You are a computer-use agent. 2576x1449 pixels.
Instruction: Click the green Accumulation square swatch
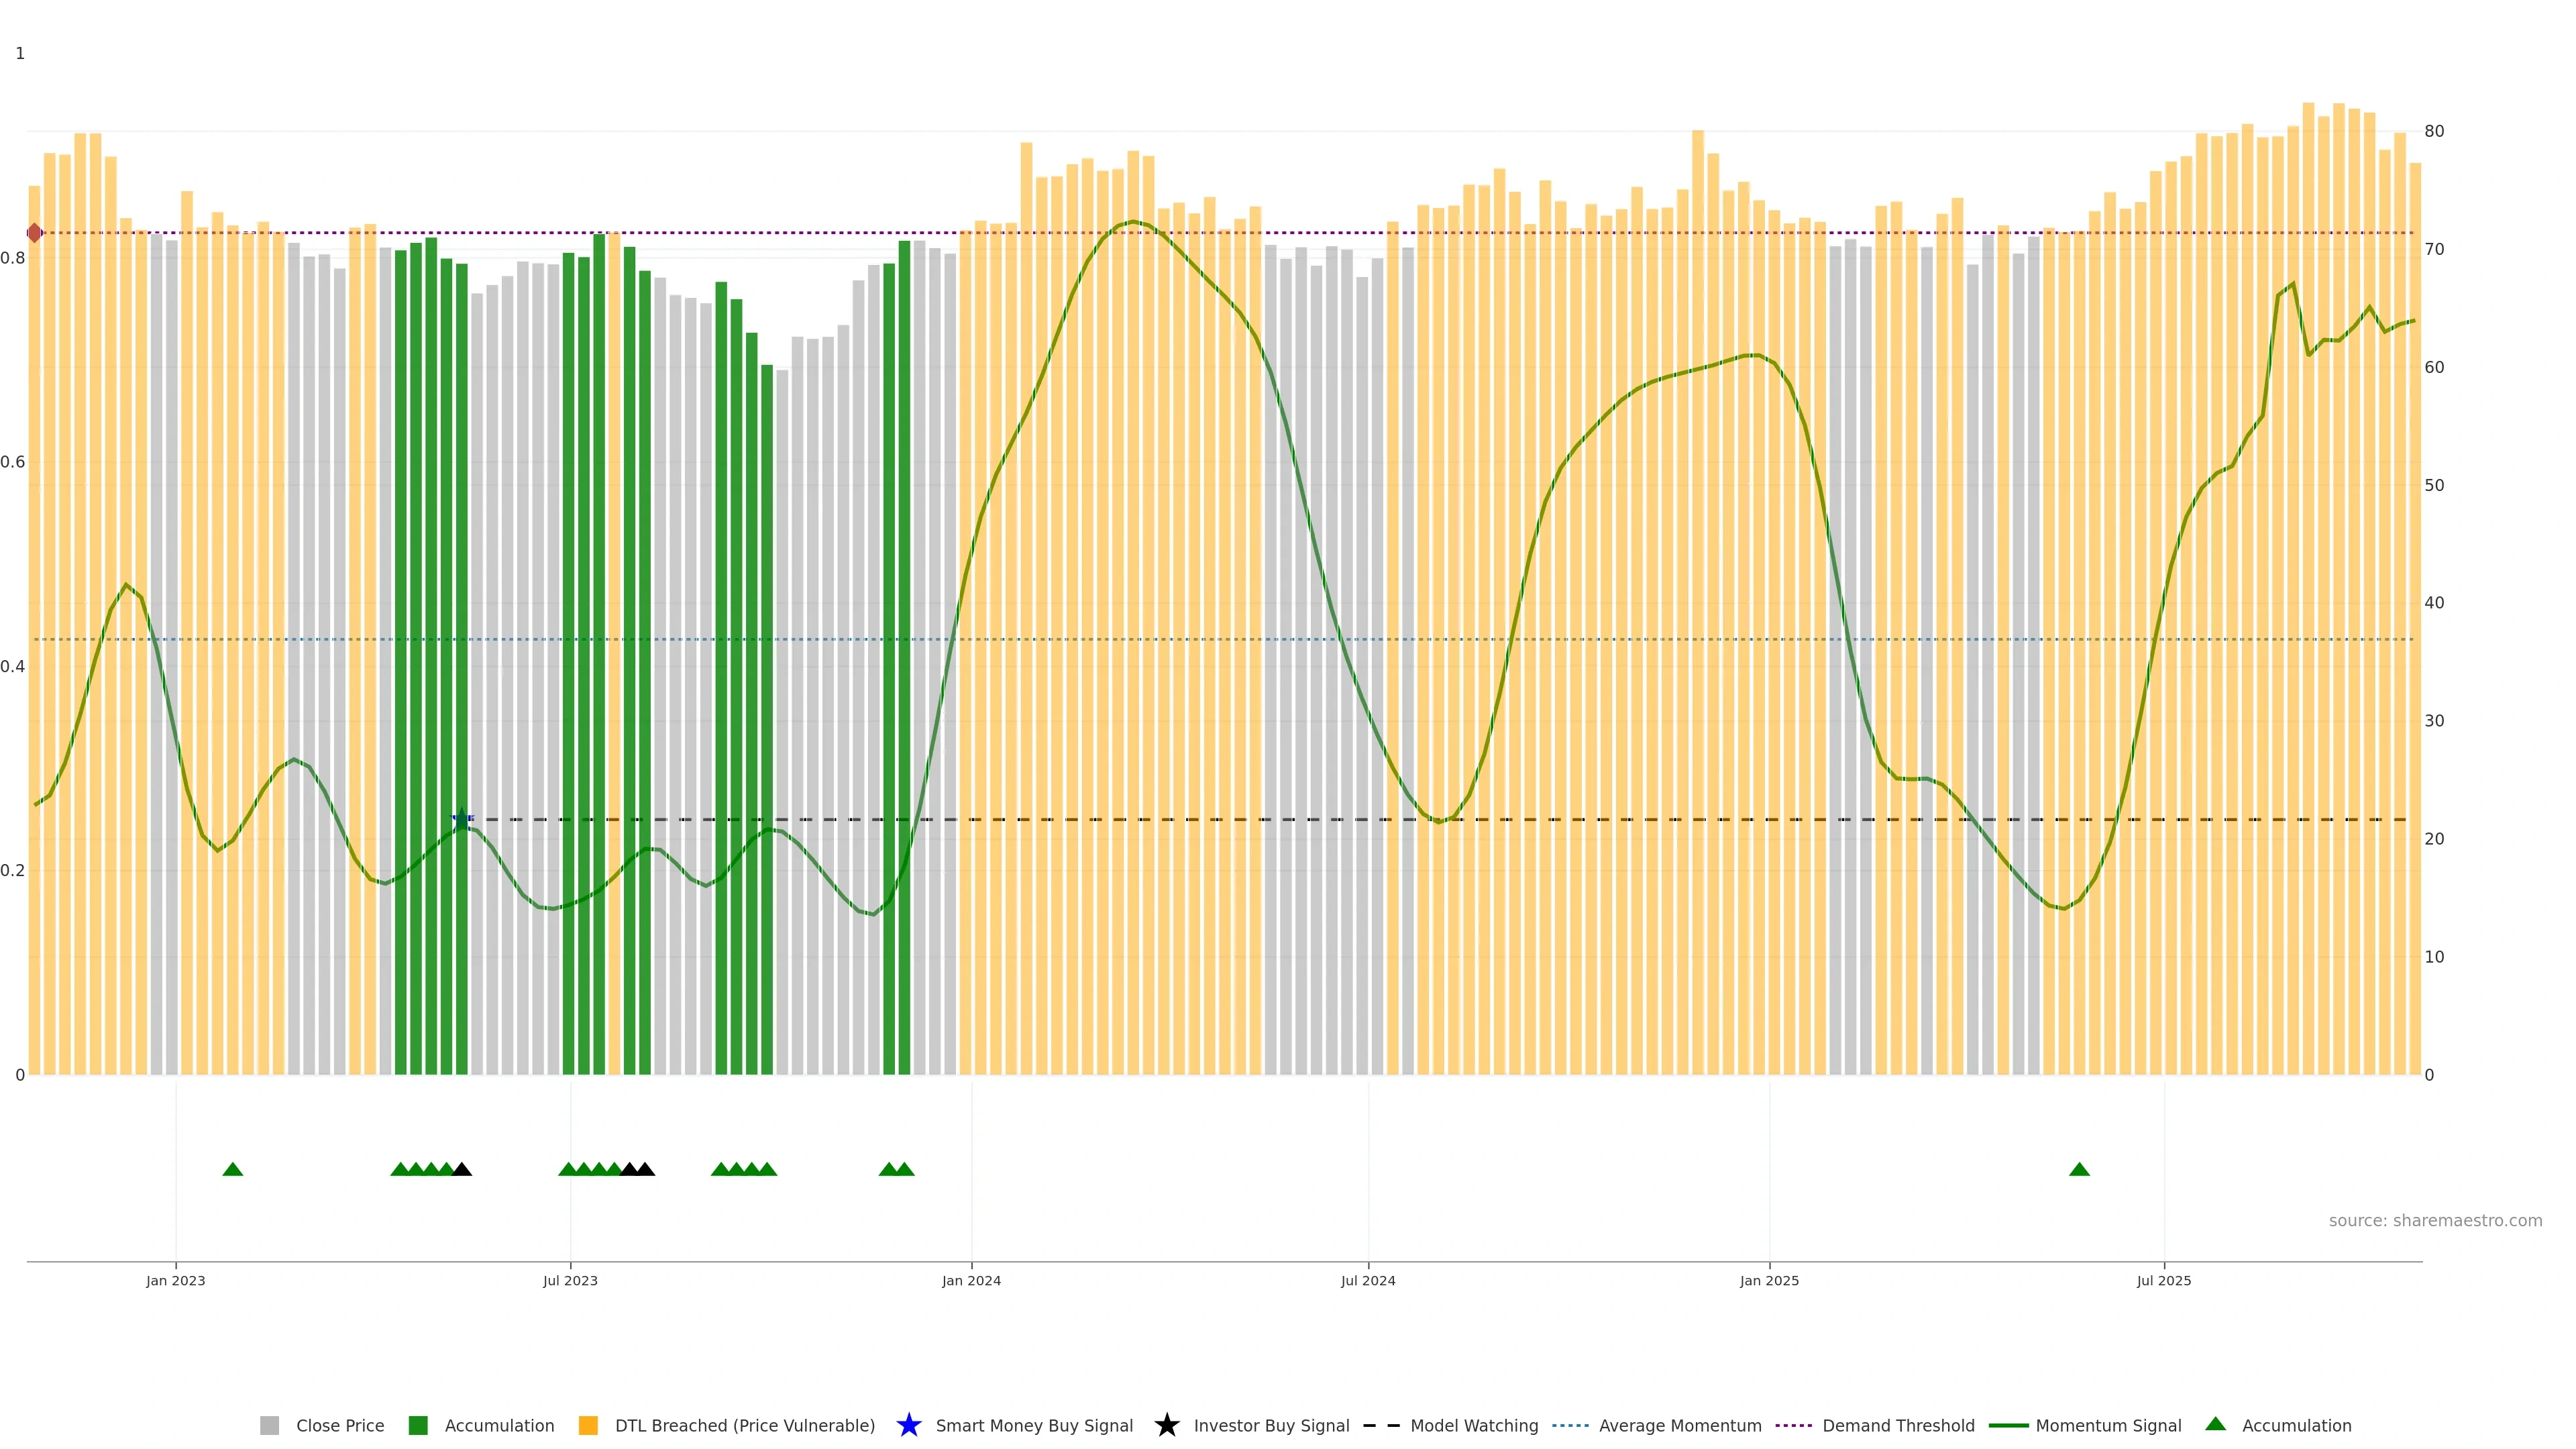point(418,1425)
